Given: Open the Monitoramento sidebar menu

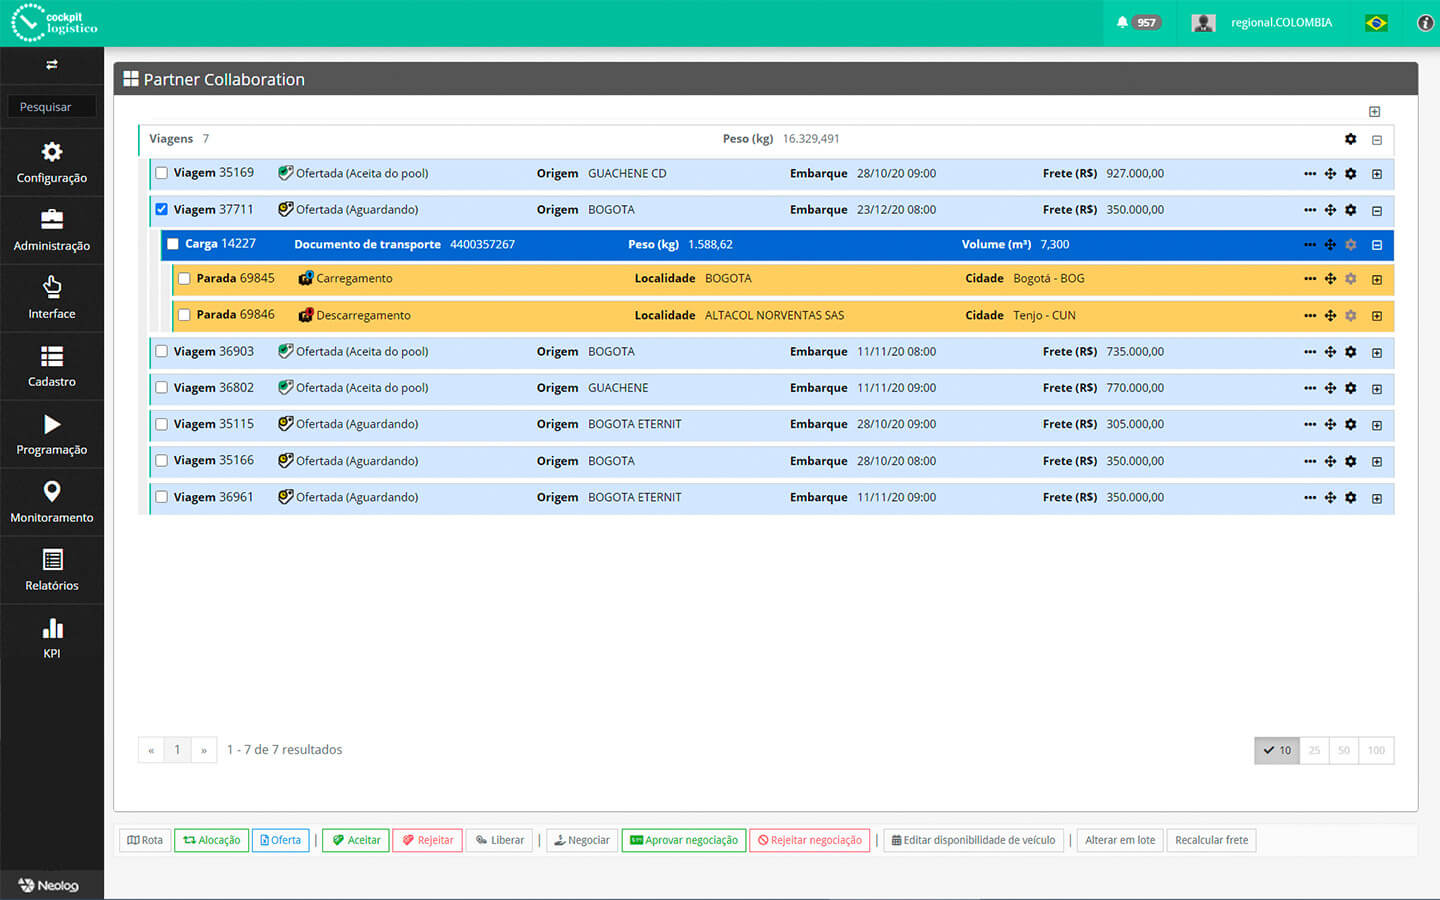Looking at the screenshot, I should (x=52, y=502).
